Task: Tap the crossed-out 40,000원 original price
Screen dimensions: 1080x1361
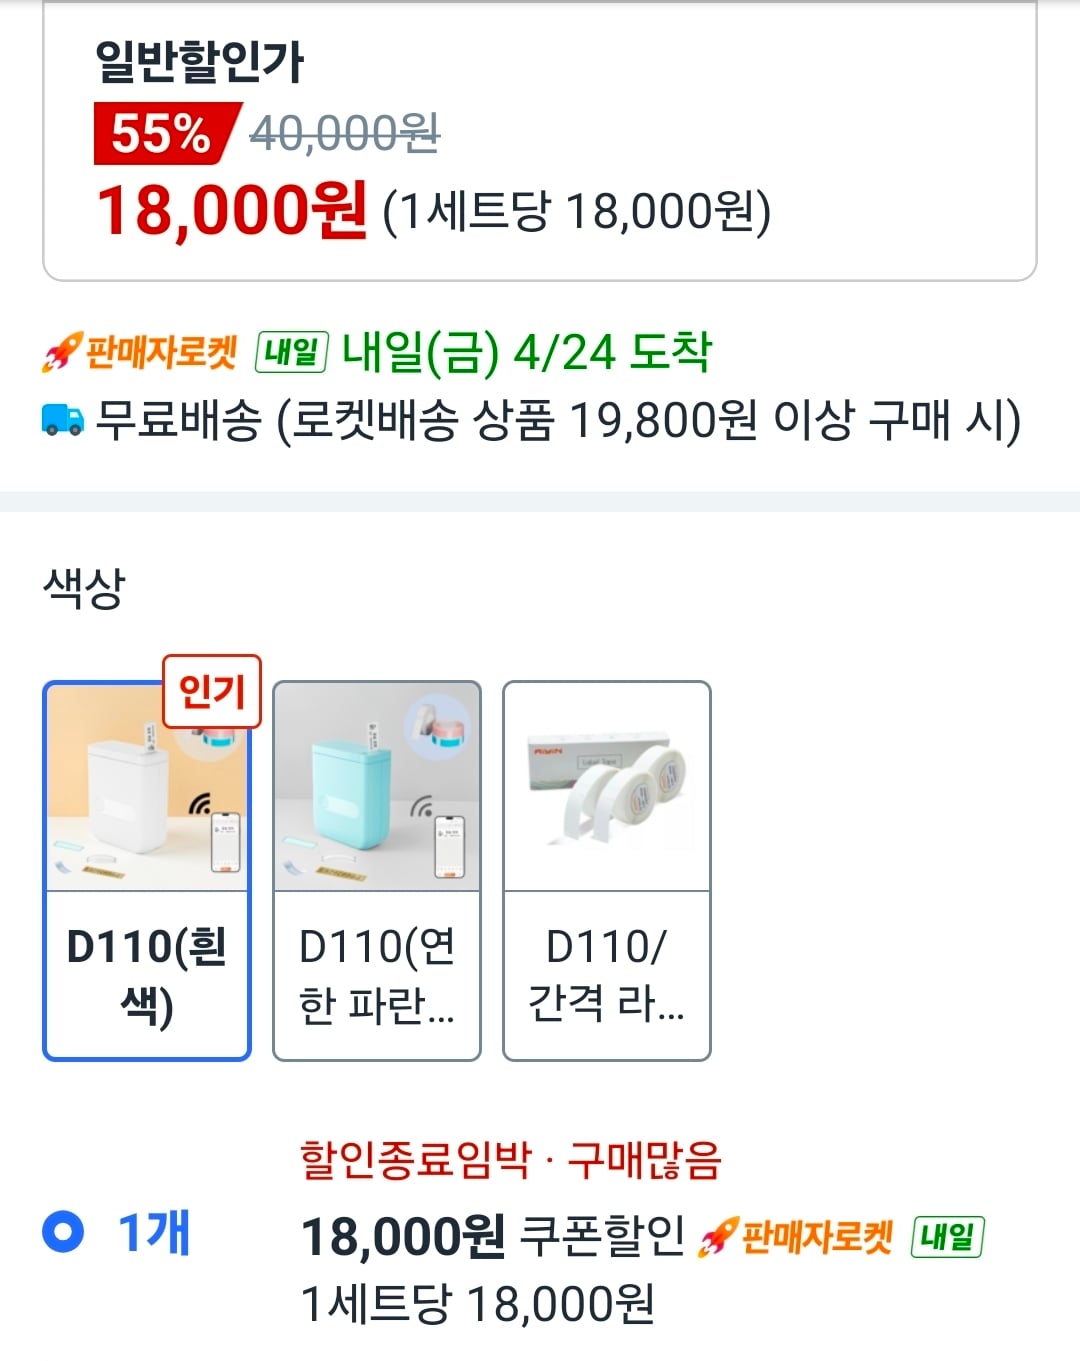Action: [x=344, y=133]
